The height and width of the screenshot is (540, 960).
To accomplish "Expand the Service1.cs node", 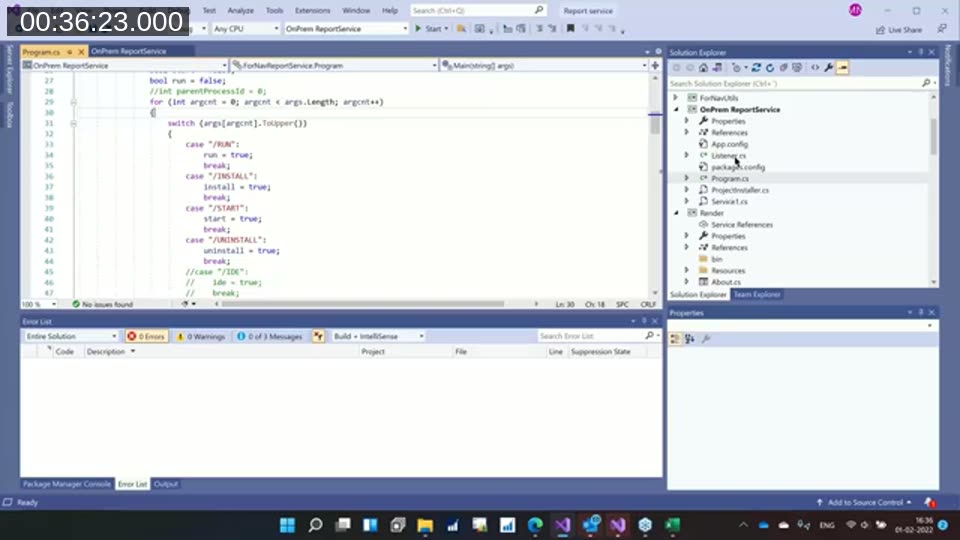I will point(687,201).
